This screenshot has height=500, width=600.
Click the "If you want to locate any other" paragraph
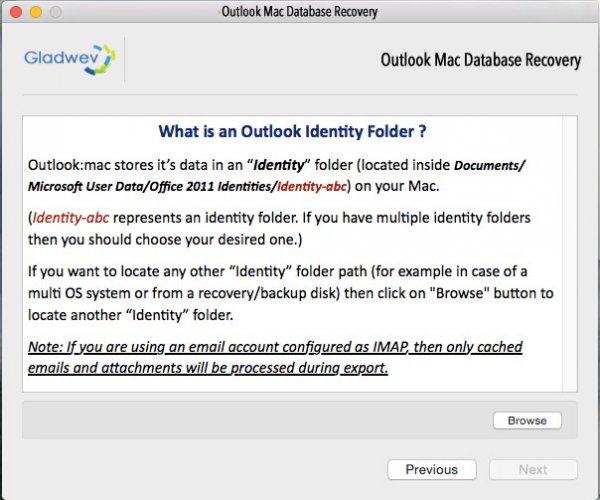pyautogui.click(x=290, y=293)
